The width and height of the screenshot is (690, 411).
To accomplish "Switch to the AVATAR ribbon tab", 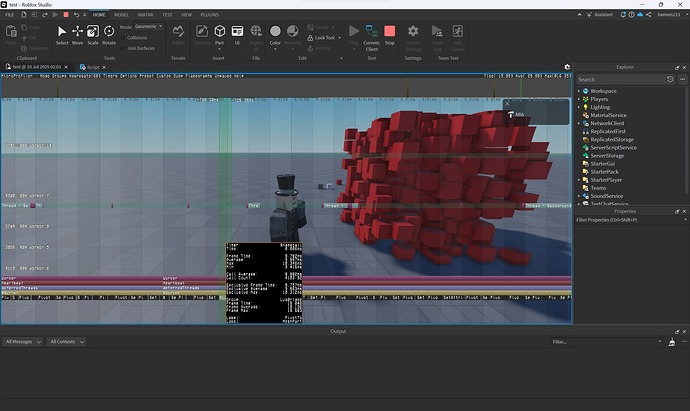I will pos(145,15).
